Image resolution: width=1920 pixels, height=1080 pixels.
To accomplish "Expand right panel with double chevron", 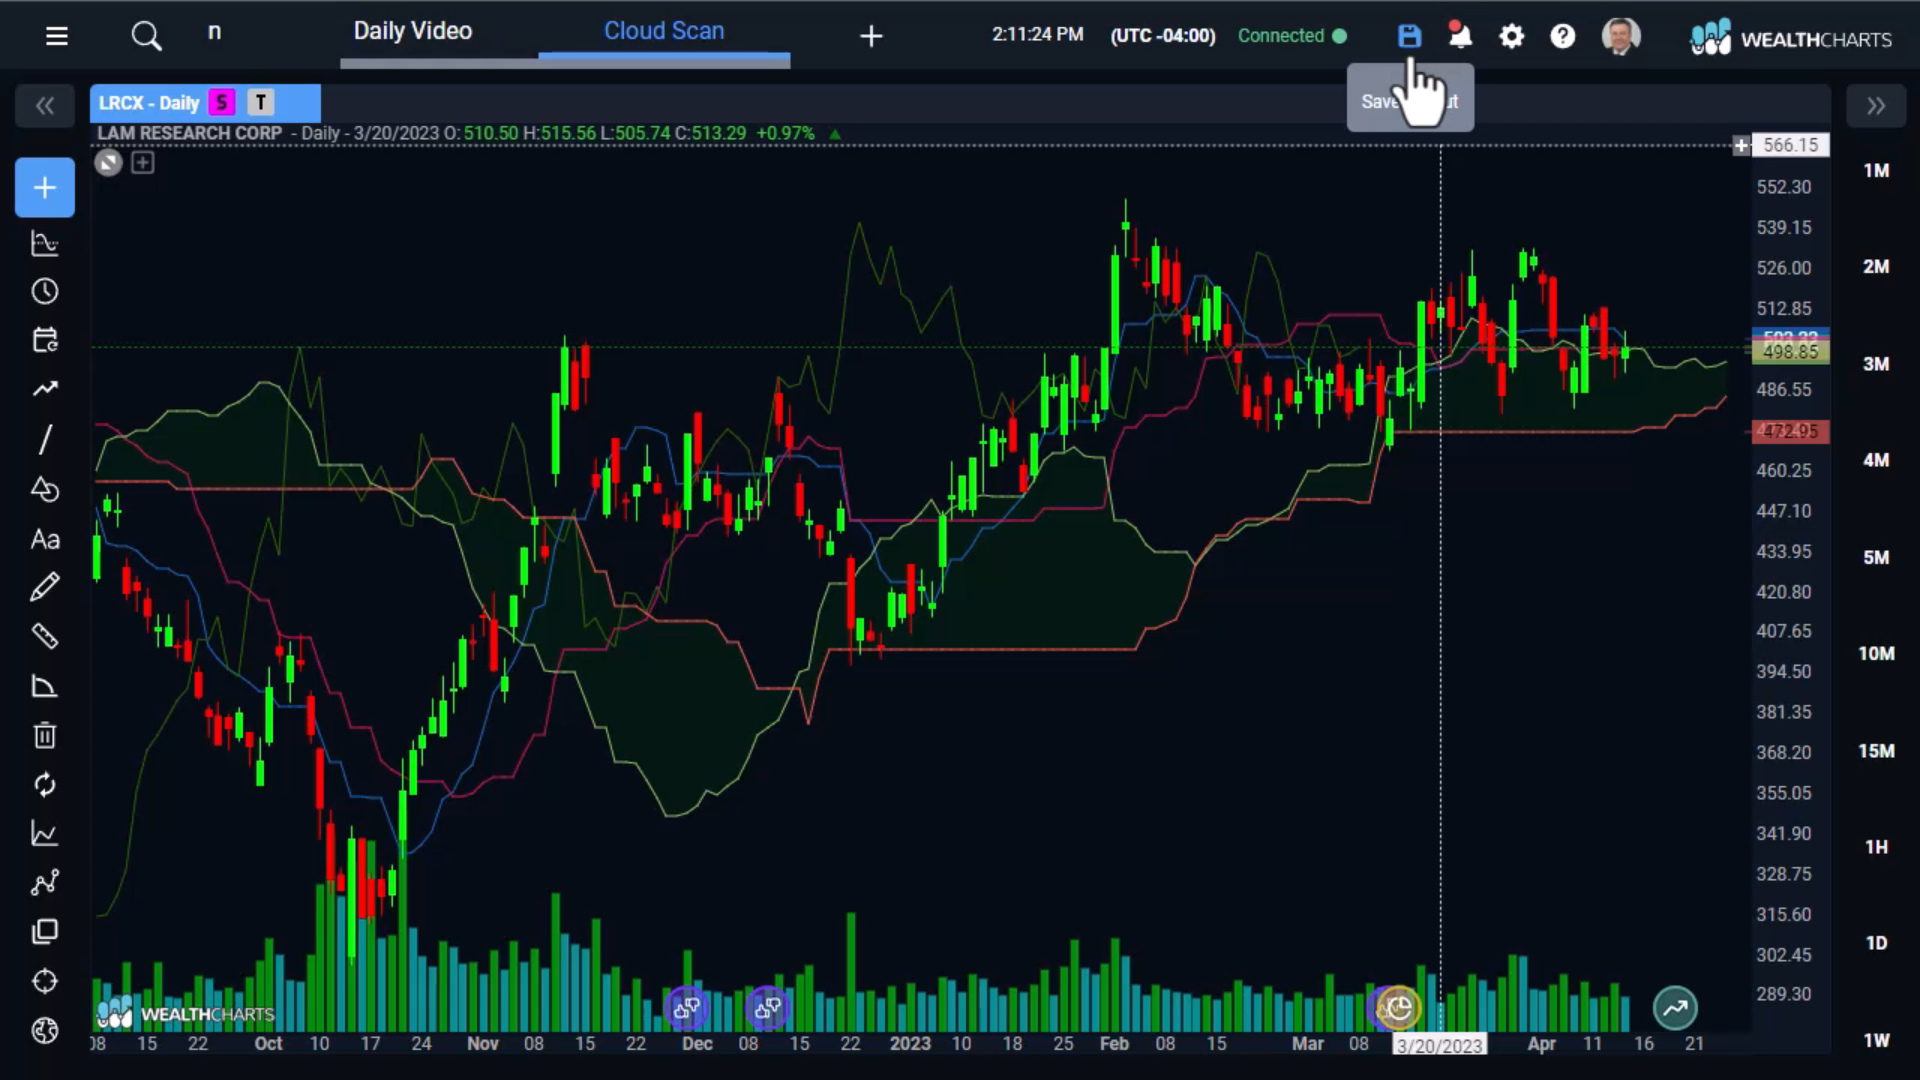I will [x=1875, y=105].
